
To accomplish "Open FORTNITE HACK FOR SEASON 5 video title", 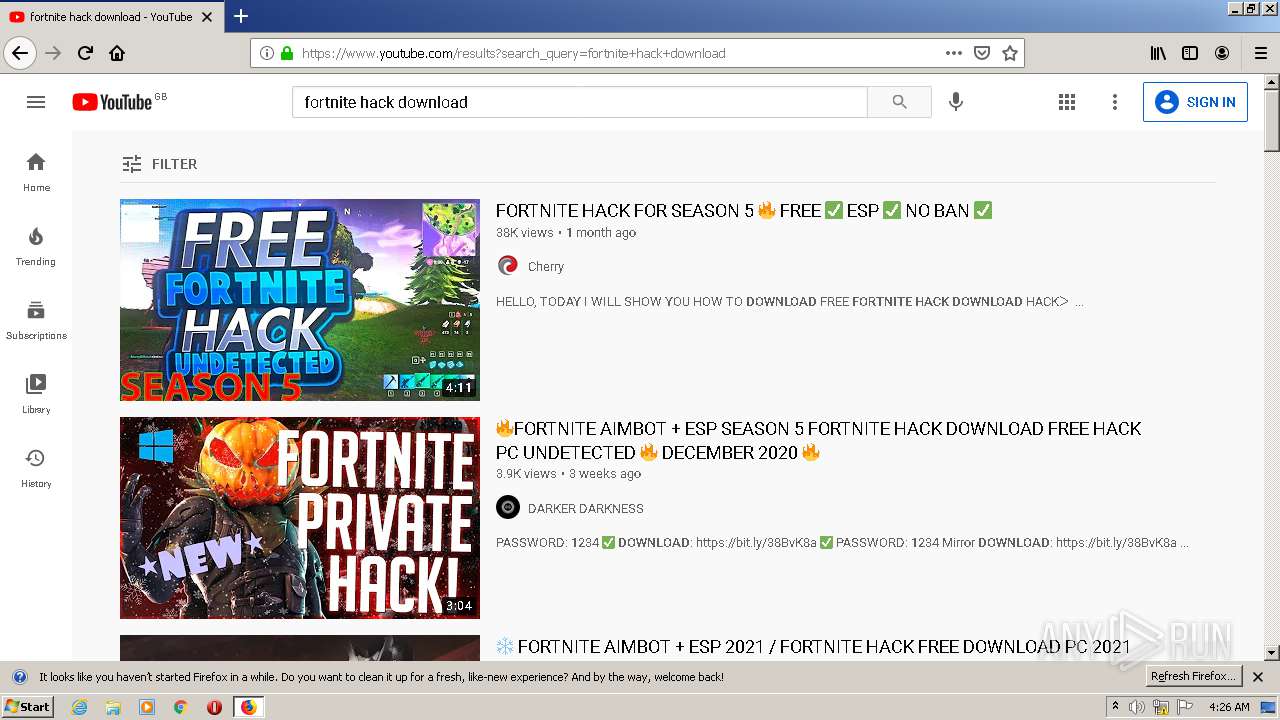I will pyautogui.click(x=744, y=210).
